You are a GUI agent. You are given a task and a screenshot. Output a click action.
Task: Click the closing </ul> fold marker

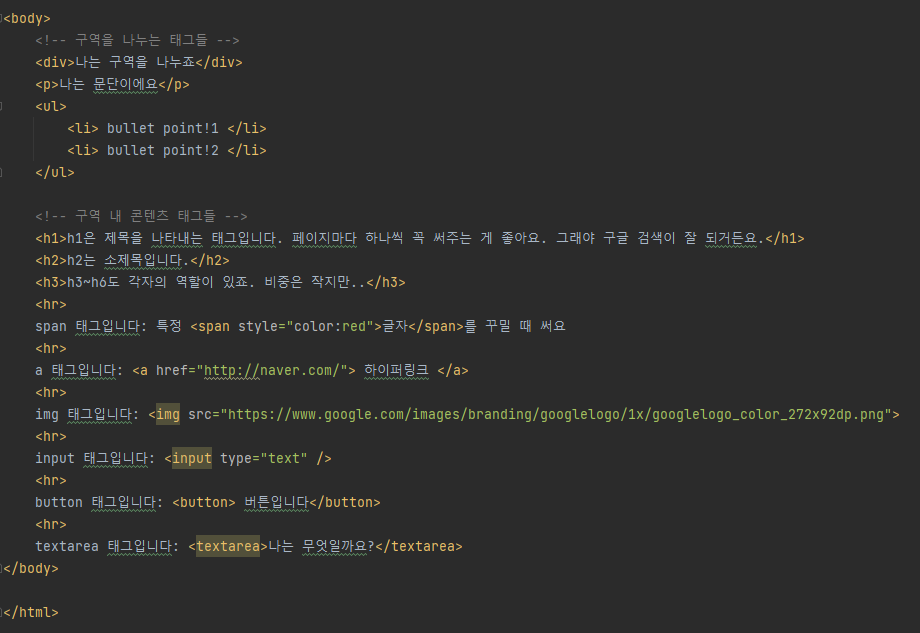coord(1,172)
